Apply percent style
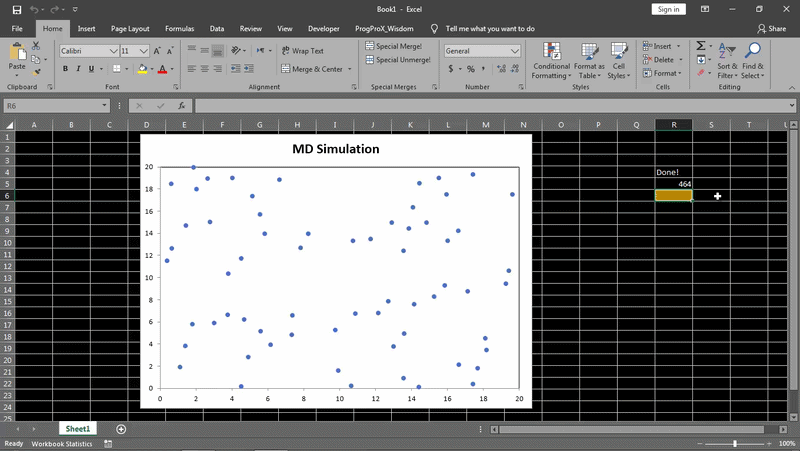This screenshot has width=800, height=451. click(470, 68)
